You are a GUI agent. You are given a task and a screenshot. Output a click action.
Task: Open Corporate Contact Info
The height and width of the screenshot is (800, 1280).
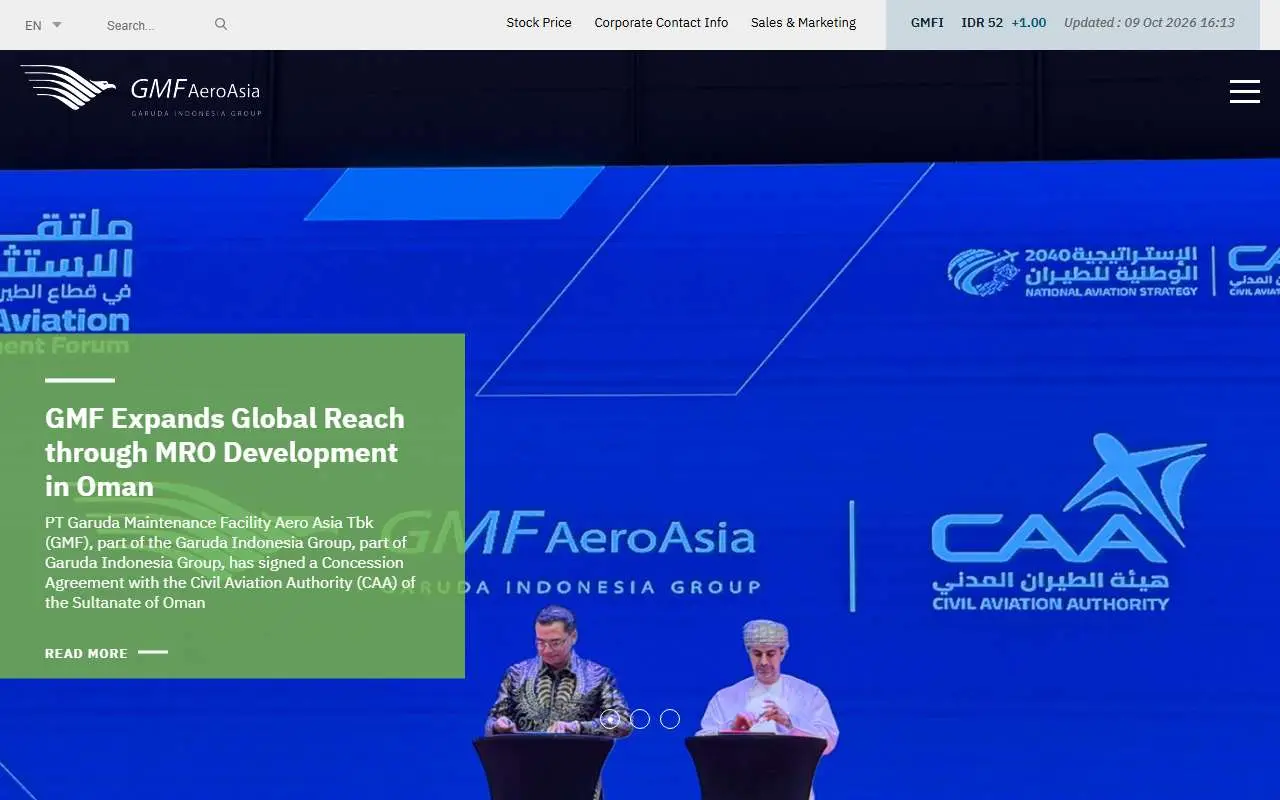point(661,23)
